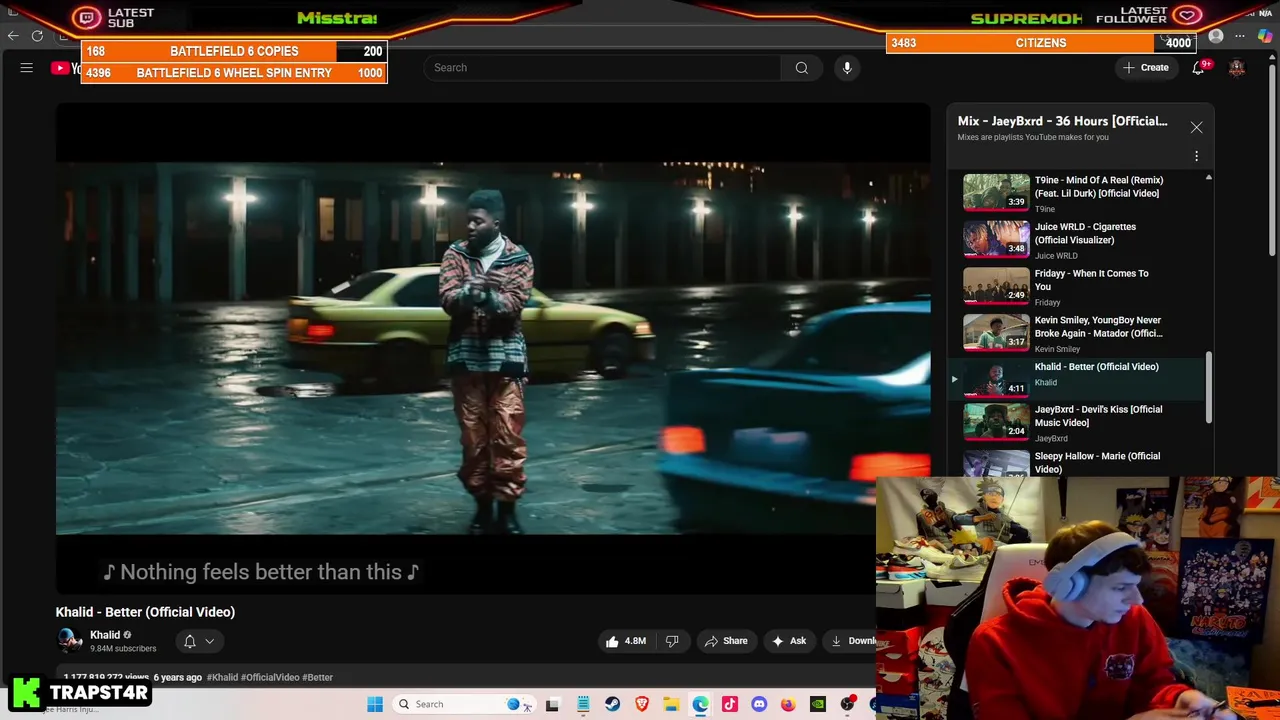1280x720 pixels.
Task: Open the browser profile icon
Action: pos(1216,37)
